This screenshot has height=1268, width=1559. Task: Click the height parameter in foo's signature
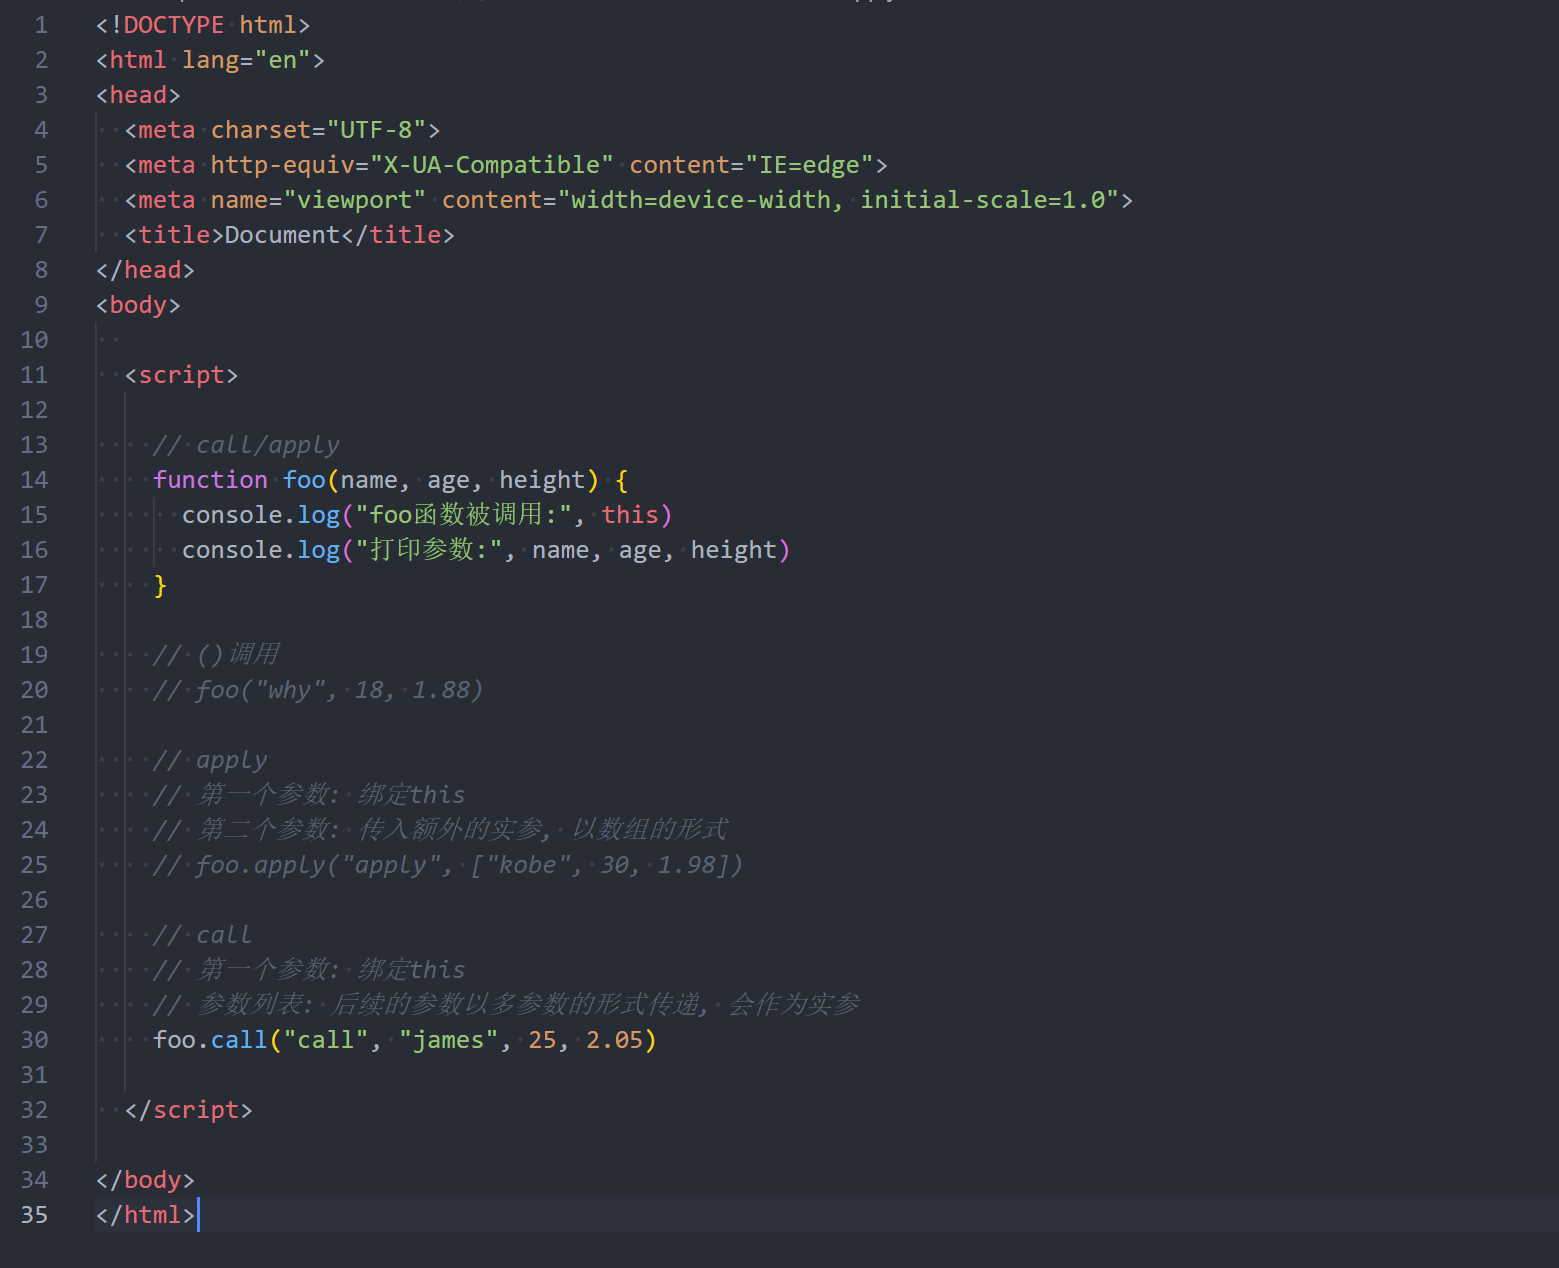(542, 480)
